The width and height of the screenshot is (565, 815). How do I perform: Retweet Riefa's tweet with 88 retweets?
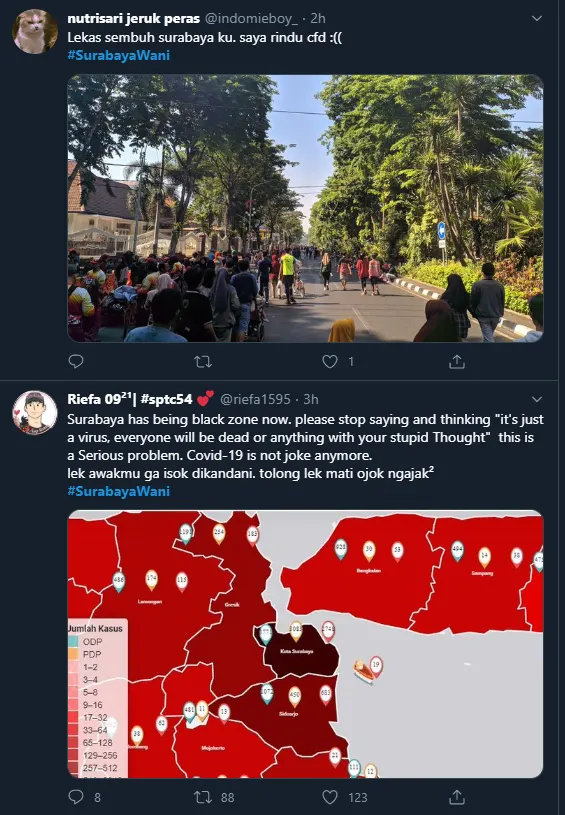[203, 797]
